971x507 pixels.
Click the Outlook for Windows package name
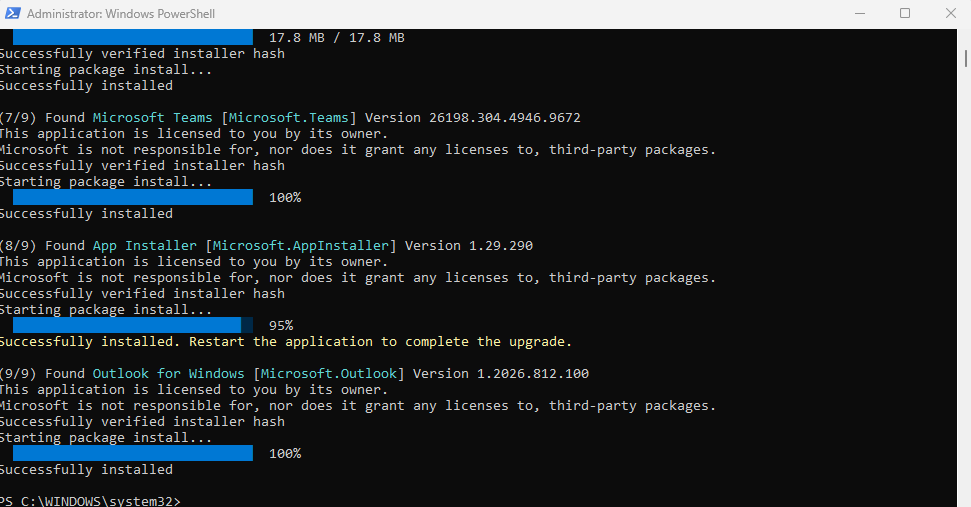point(168,374)
